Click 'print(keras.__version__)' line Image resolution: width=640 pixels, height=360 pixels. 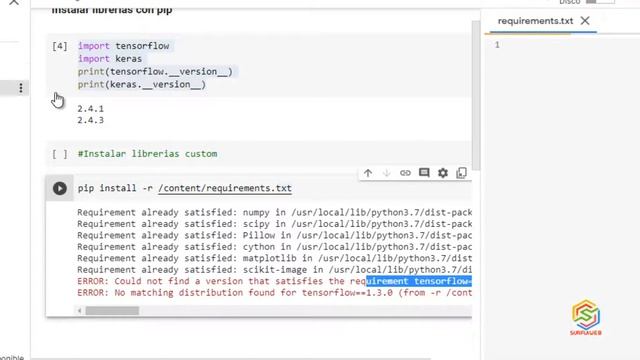coord(142,84)
